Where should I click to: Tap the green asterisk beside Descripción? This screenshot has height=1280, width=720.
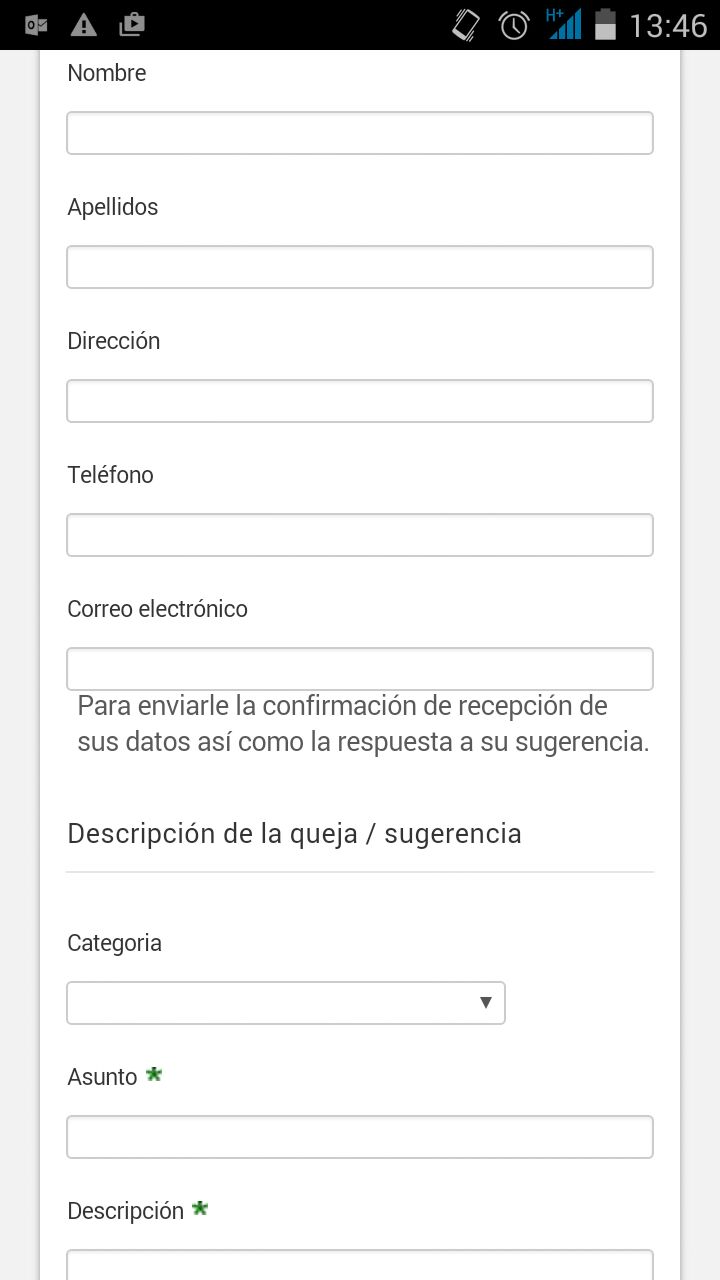click(200, 1209)
